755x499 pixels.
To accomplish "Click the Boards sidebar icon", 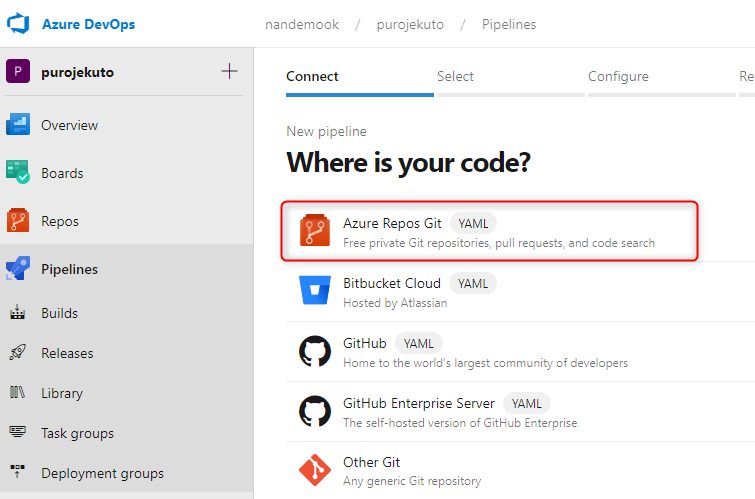I will pos(18,172).
